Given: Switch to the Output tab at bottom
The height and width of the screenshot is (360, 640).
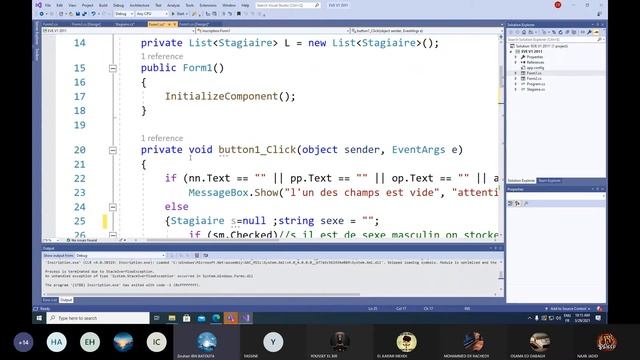Looking at the screenshot, I should coord(66,300).
